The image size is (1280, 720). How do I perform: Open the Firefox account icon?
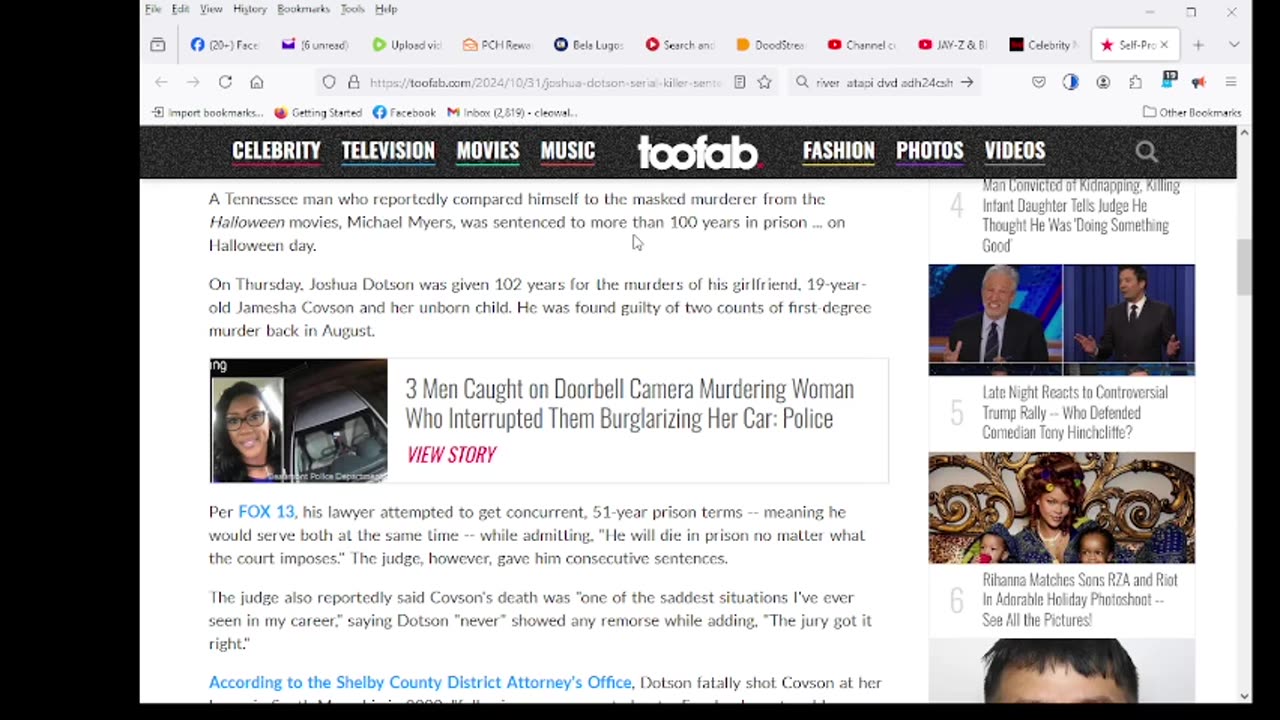1103,82
